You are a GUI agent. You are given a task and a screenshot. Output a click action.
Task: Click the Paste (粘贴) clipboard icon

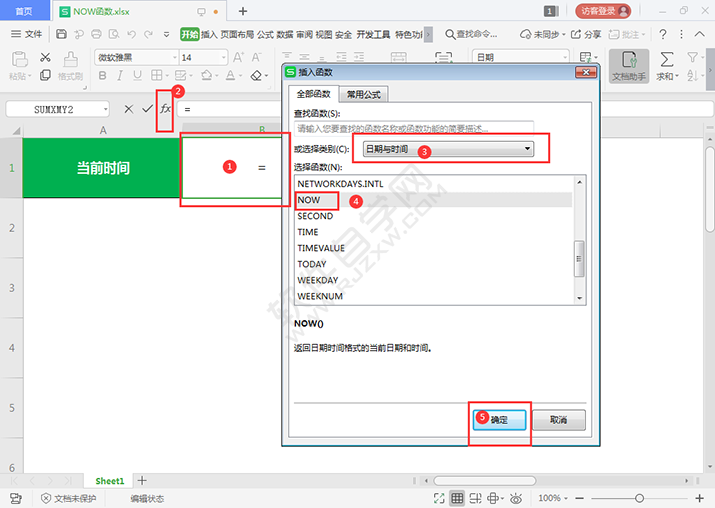pos(20,60)
